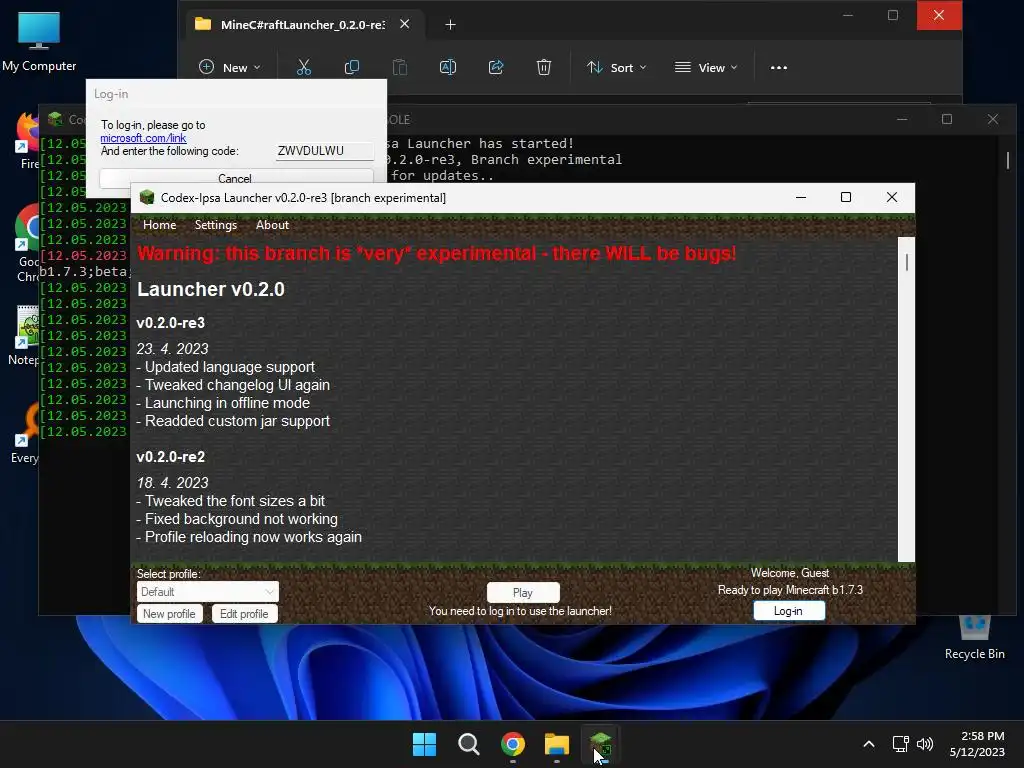Open the About menu in the launcher

(x=272, y=225)
